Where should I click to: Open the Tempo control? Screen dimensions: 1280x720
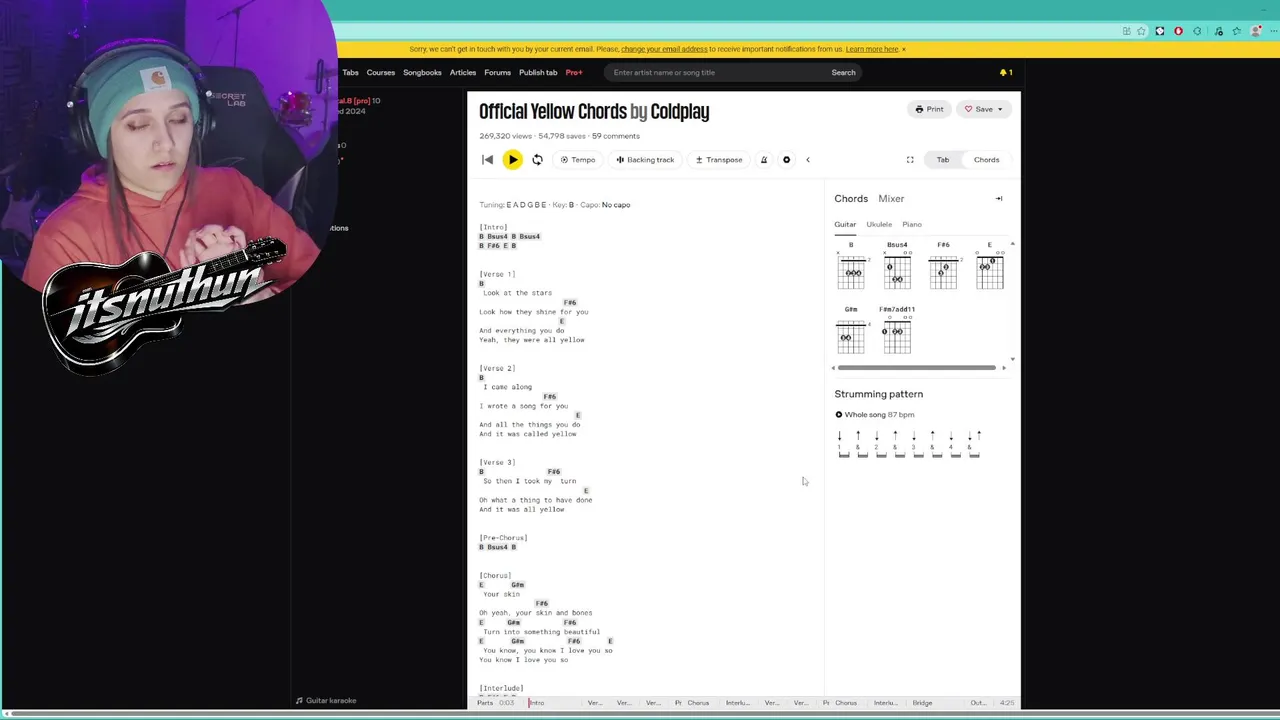(578, 160)
